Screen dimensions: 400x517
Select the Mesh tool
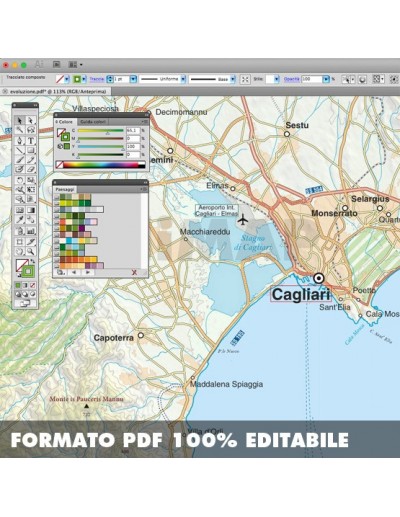click(x=20, y=210)
